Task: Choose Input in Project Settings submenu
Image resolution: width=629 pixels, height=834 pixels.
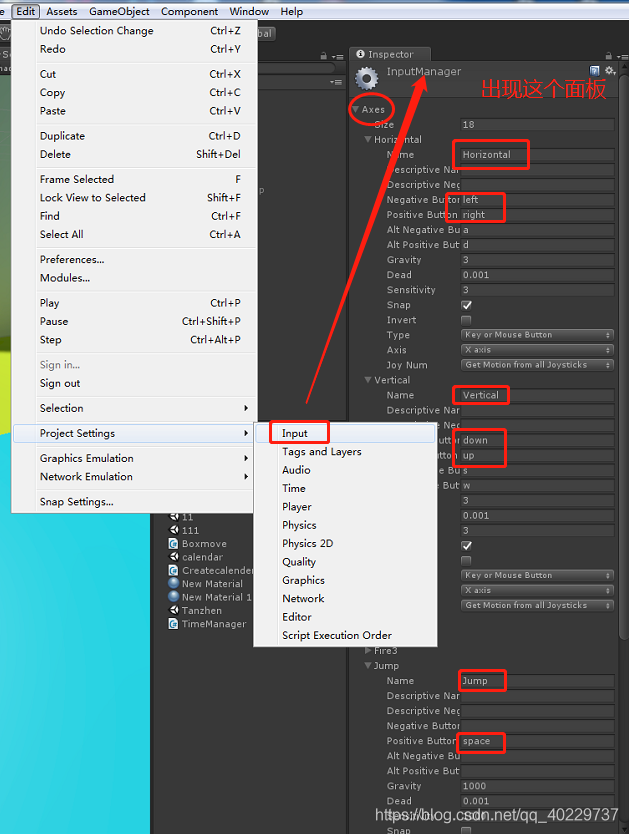Action: 345,433
